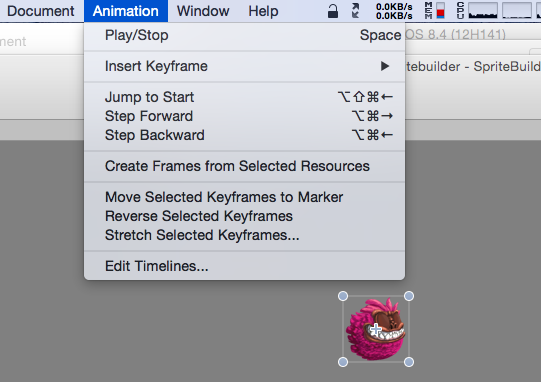541x382 pixels.
Task: Open Edit Timelines dialog
Action: click(245, 266)
